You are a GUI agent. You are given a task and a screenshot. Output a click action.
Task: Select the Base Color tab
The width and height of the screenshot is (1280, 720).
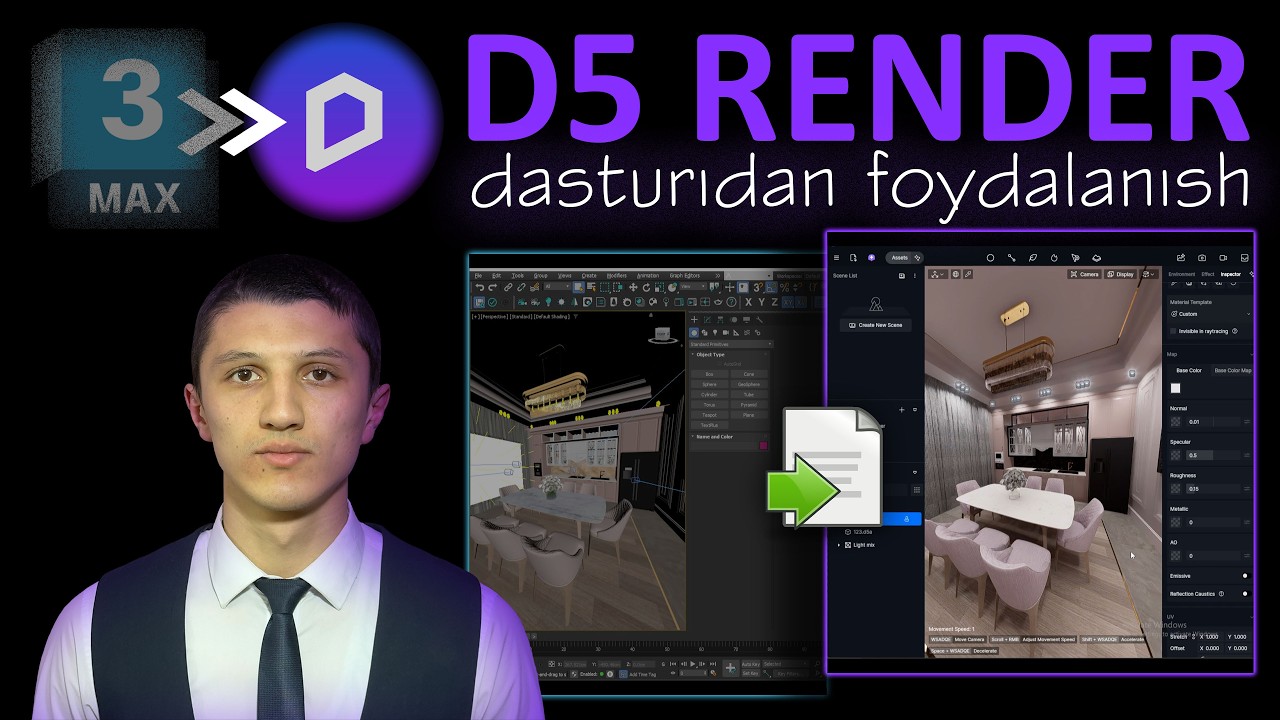coord(1189,371)
